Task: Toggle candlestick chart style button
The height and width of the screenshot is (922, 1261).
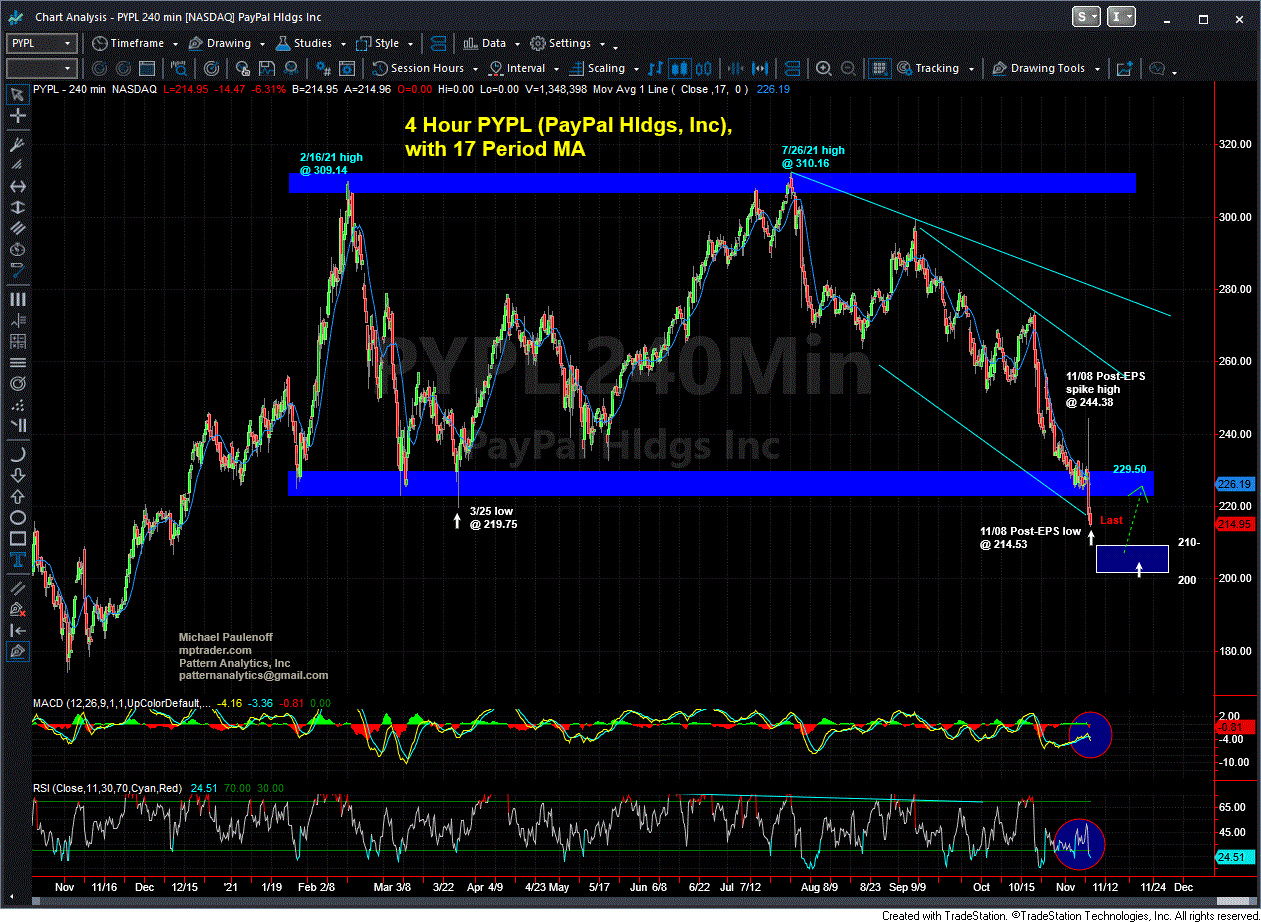Action: [680, 68]
